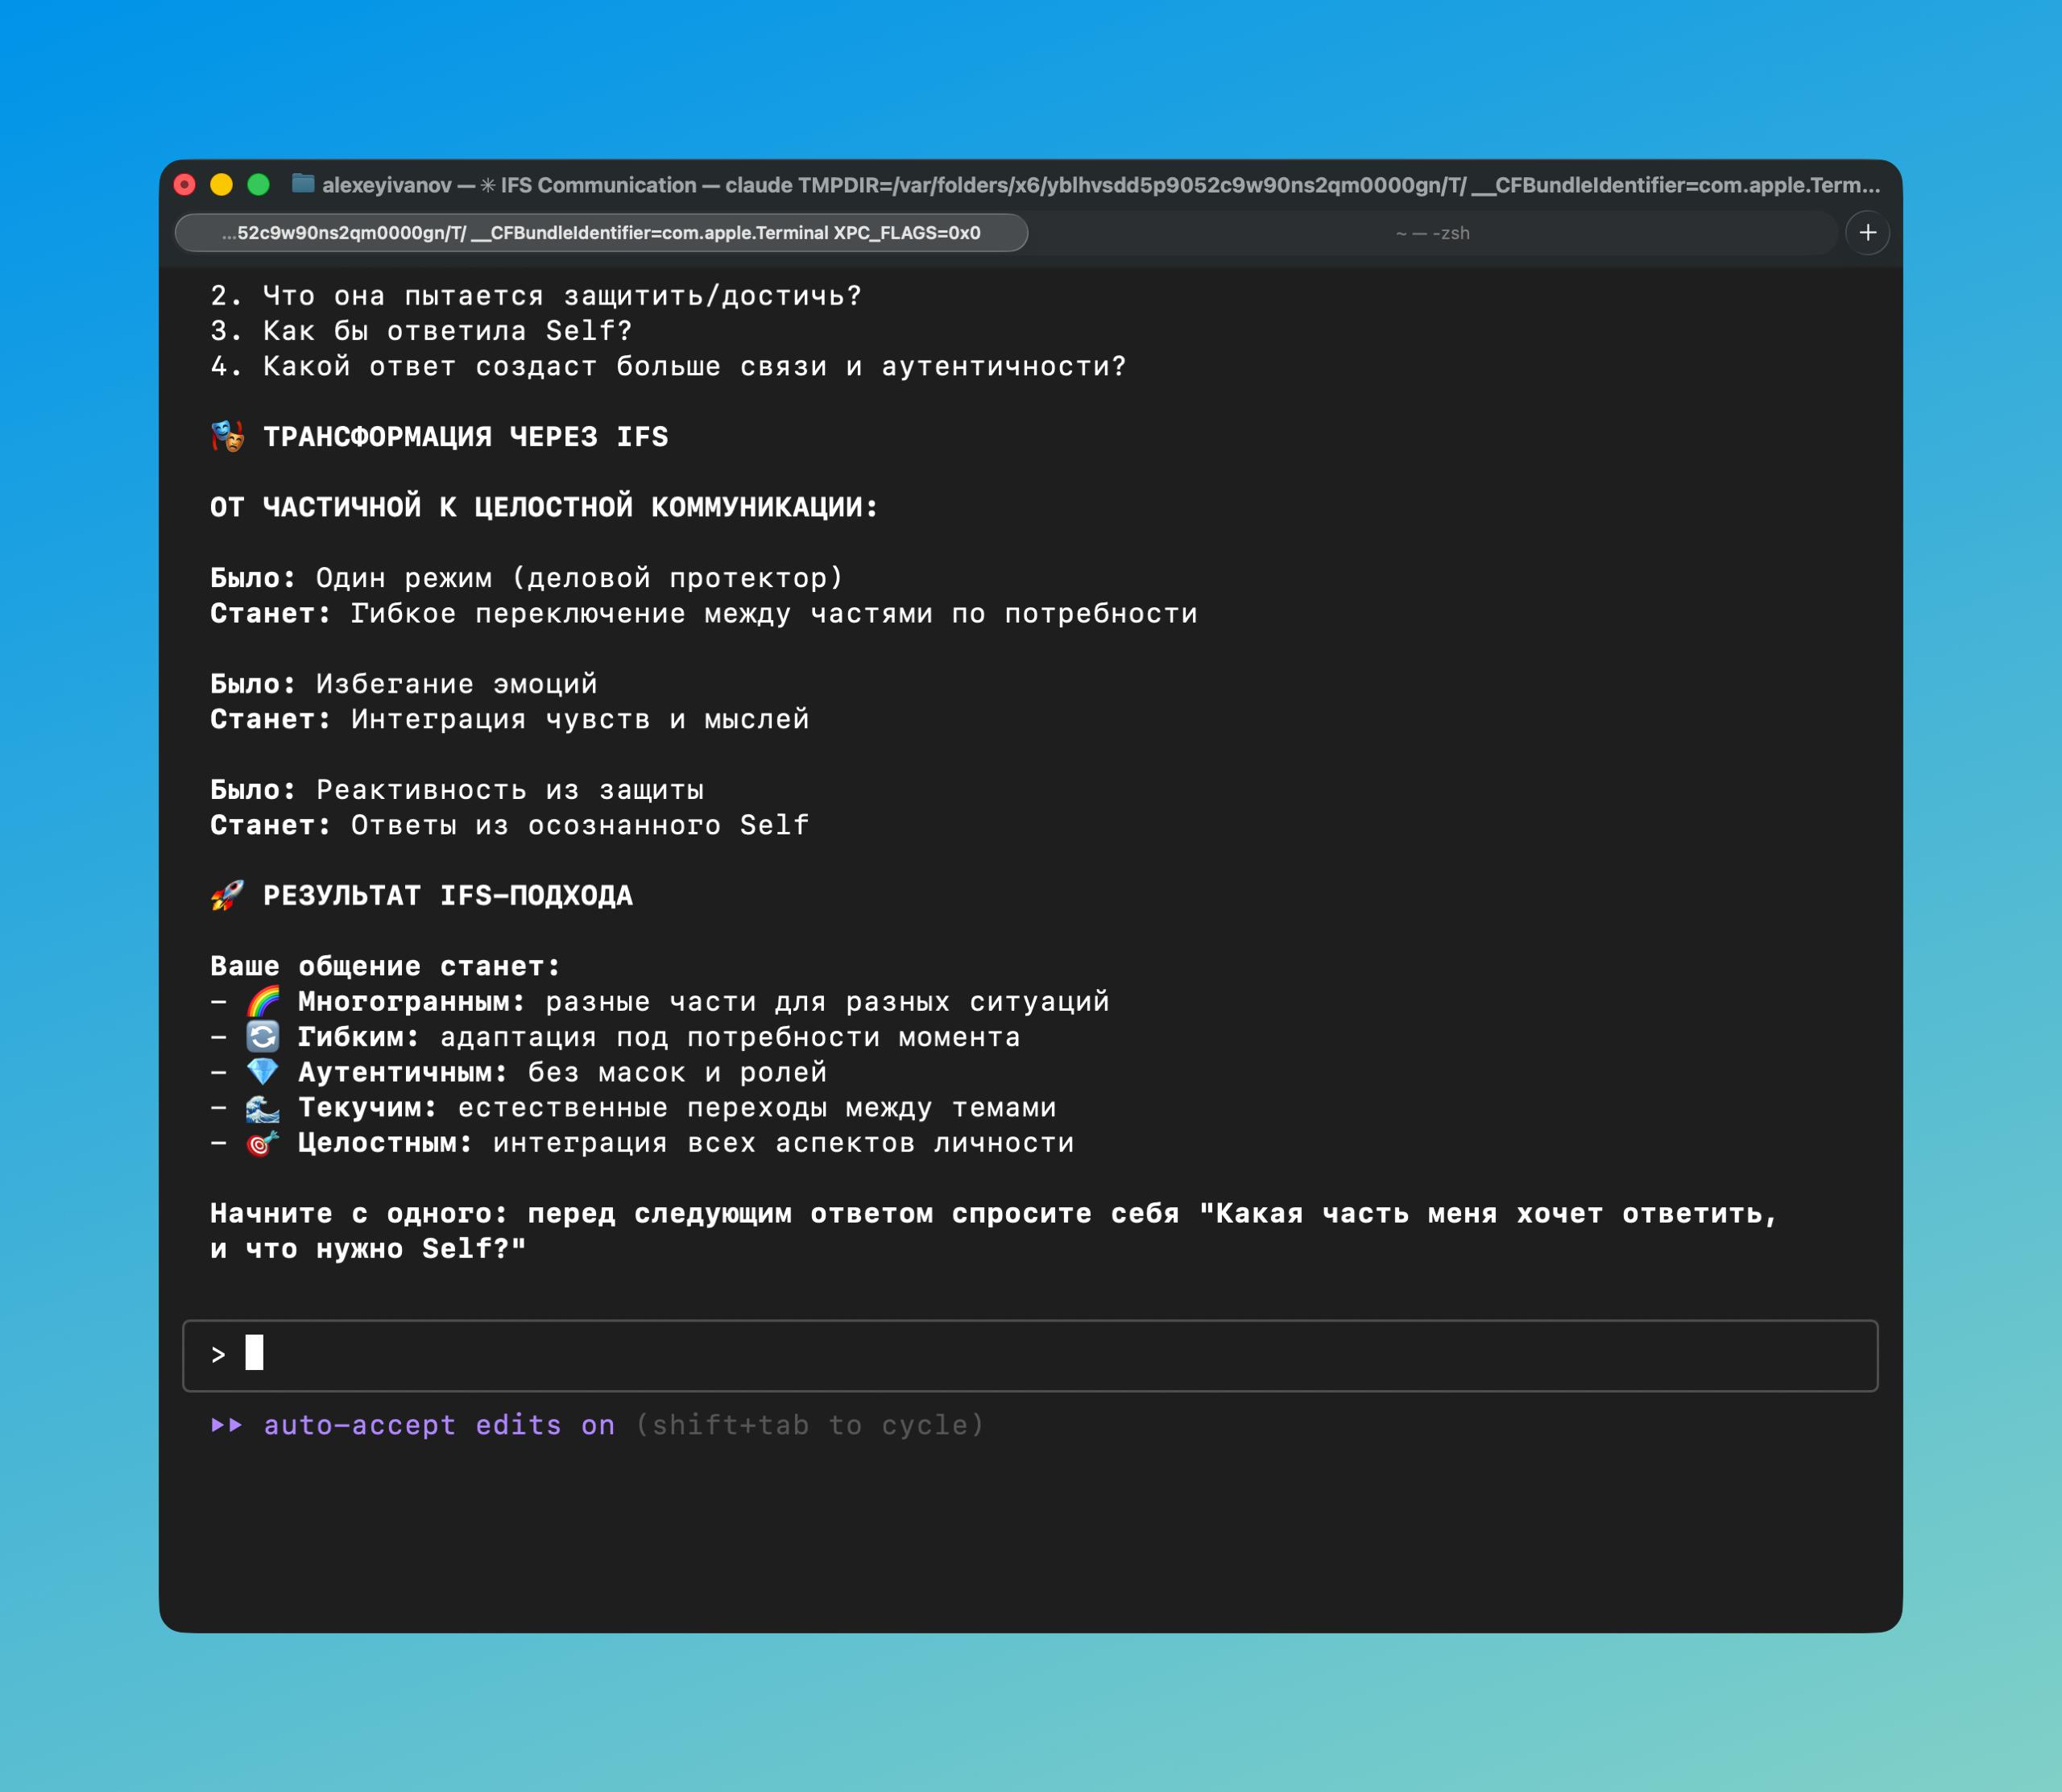Click the rainbow emoji next to Многогранным

(x=263, y=1001)
